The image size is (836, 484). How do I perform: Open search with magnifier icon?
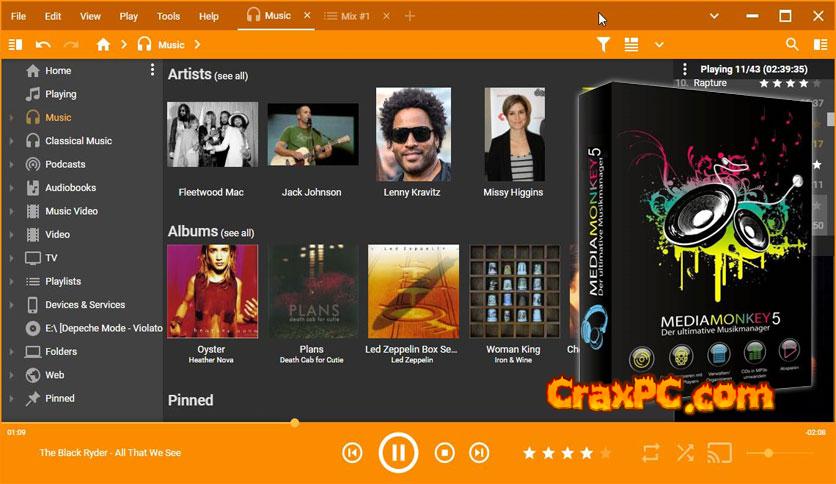[x=792, y=44]
